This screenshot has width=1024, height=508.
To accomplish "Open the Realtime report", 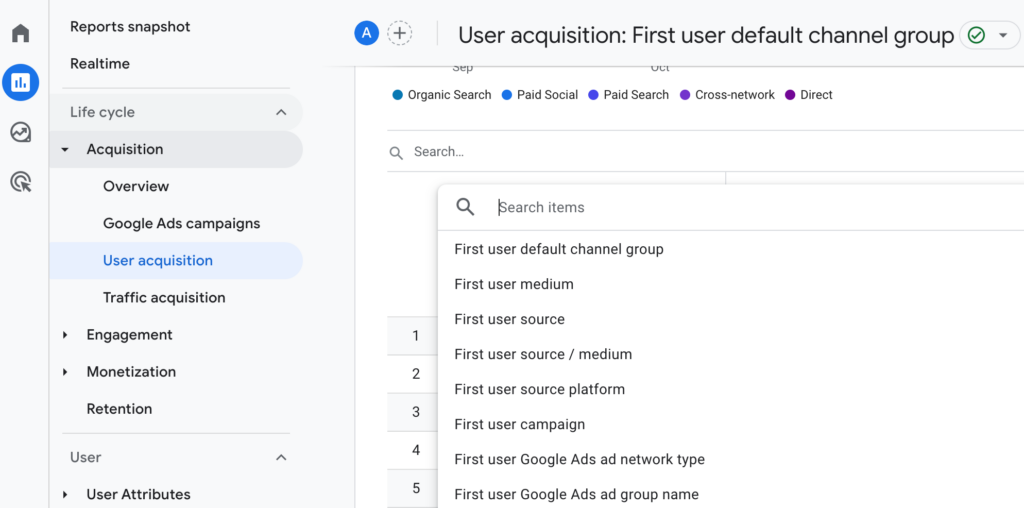I will point(100,64).
